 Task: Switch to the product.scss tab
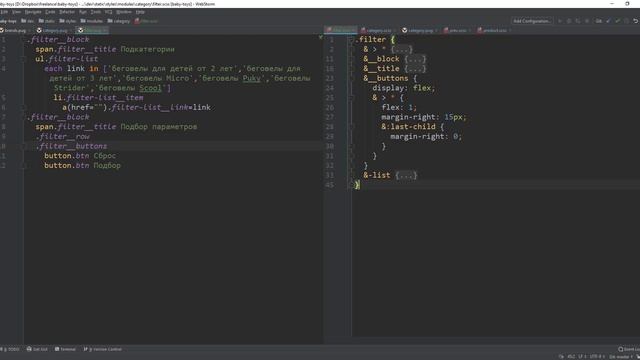coord(494,30)
